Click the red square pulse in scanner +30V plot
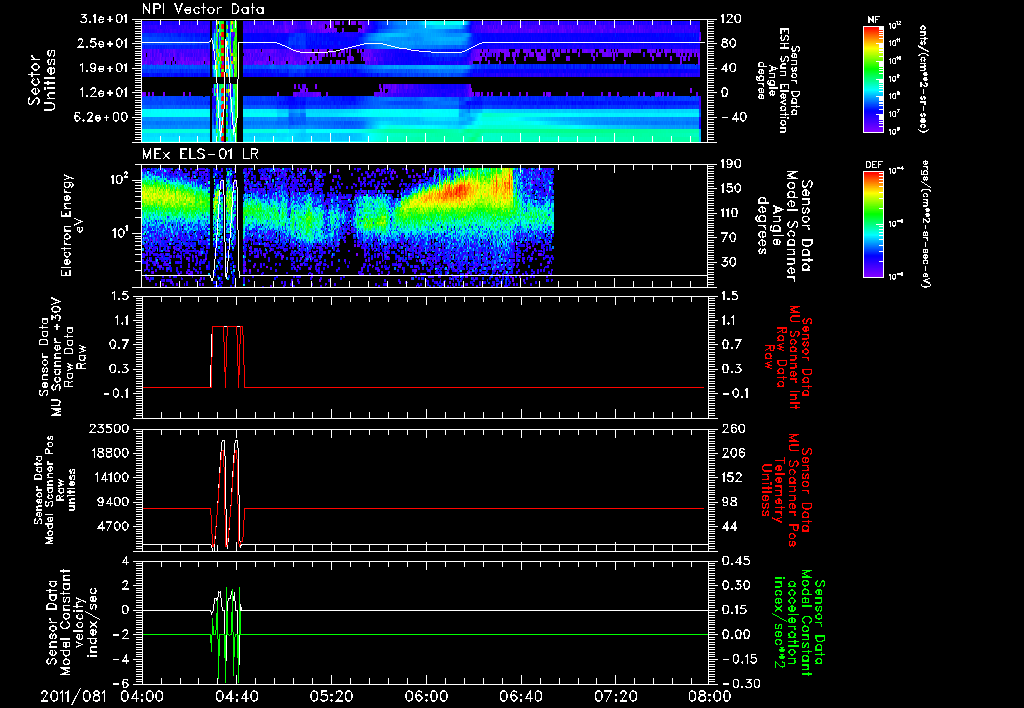This screenshot has width=1024, height=708. 227,357
